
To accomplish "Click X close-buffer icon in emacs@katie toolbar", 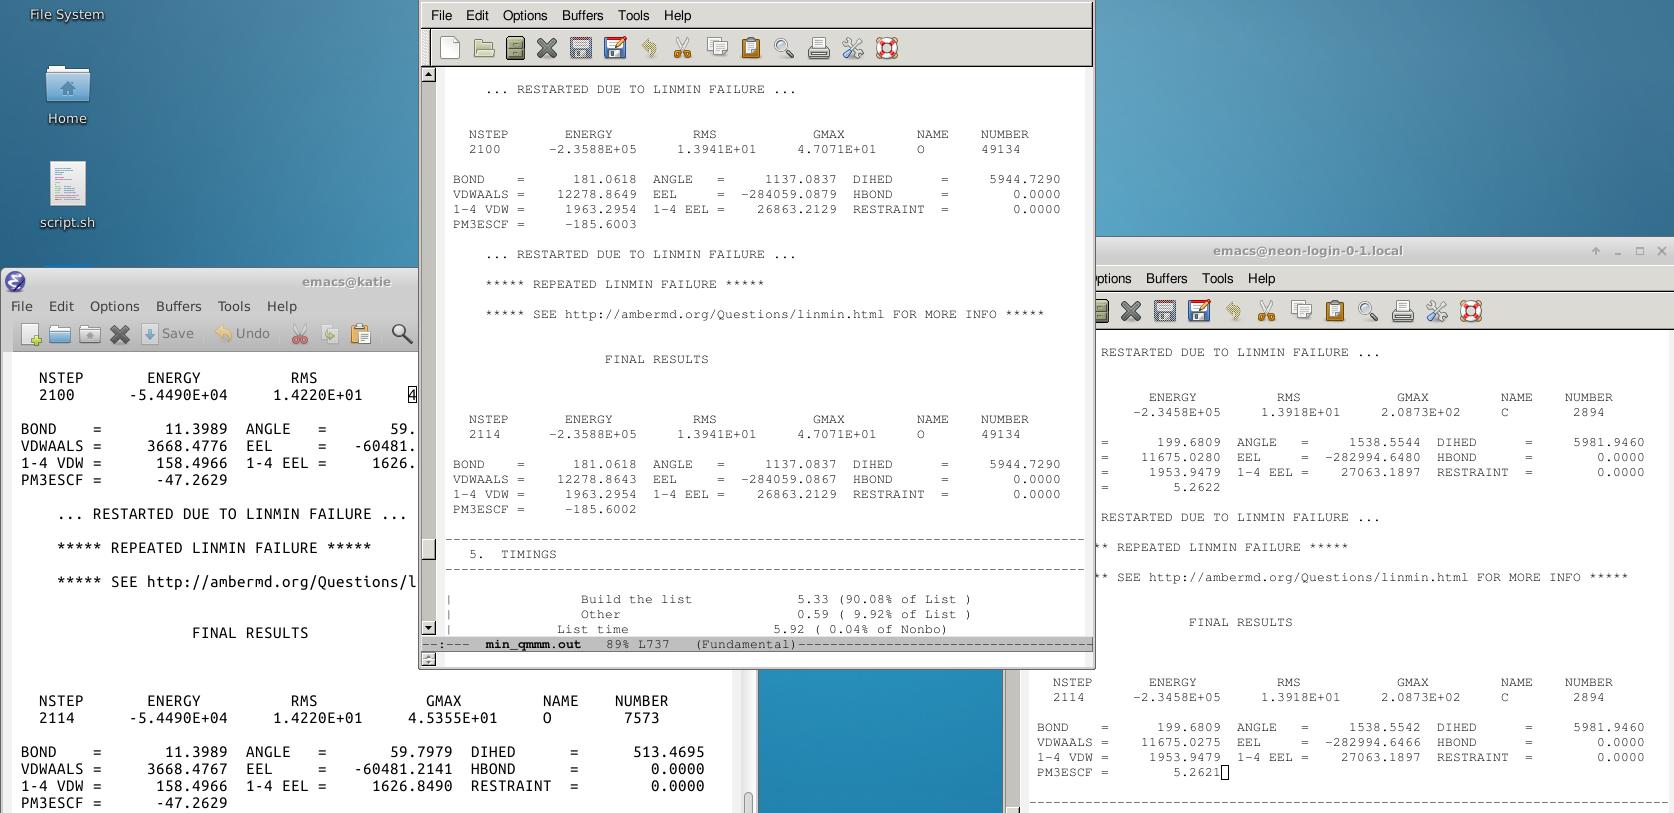I will (x=120, y=334).
